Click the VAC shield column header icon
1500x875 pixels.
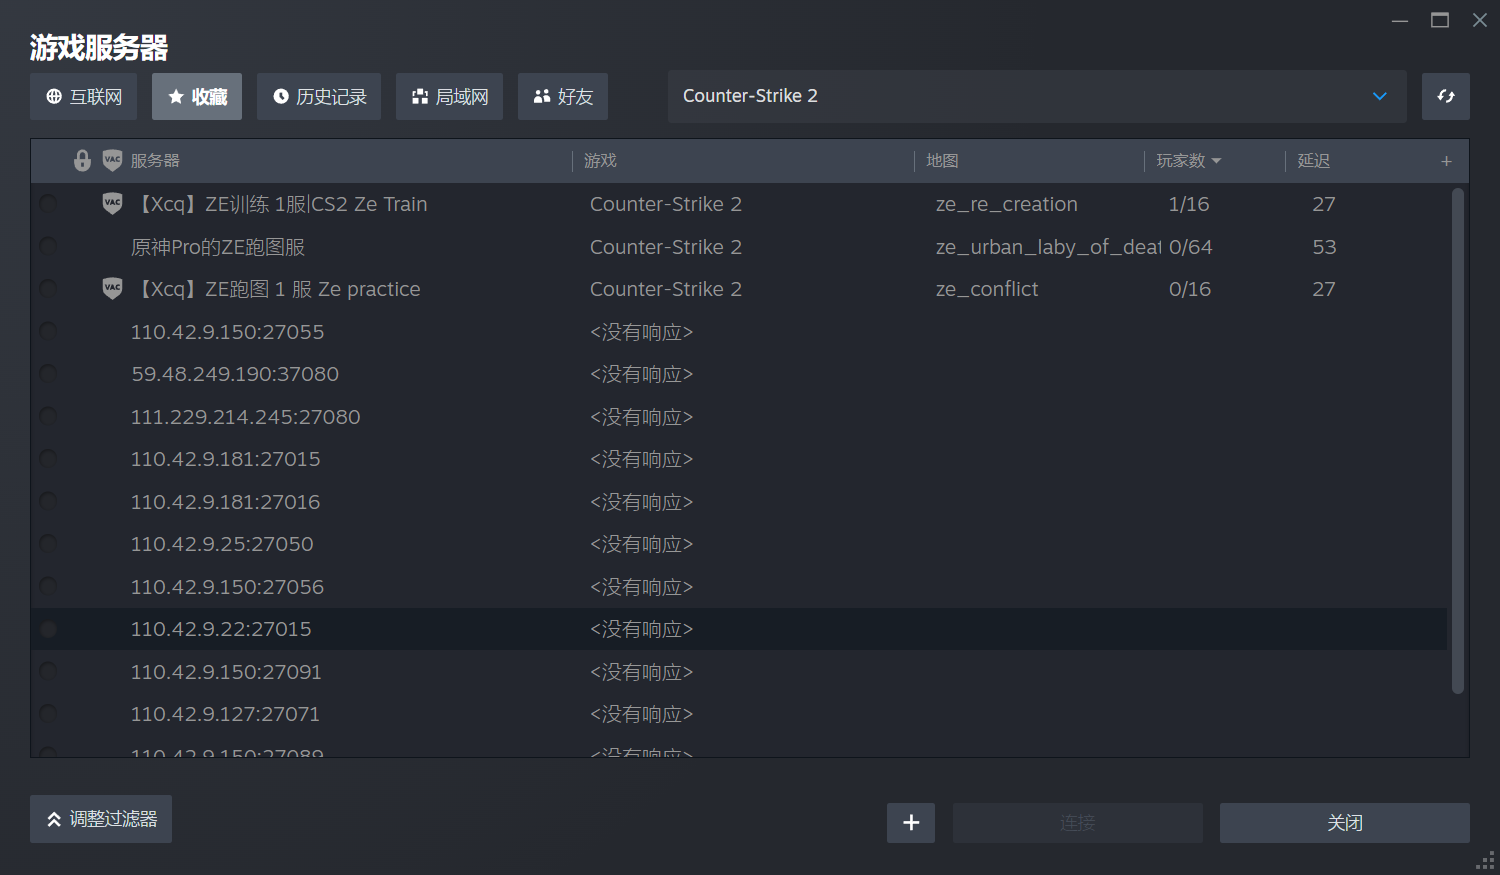112,161
